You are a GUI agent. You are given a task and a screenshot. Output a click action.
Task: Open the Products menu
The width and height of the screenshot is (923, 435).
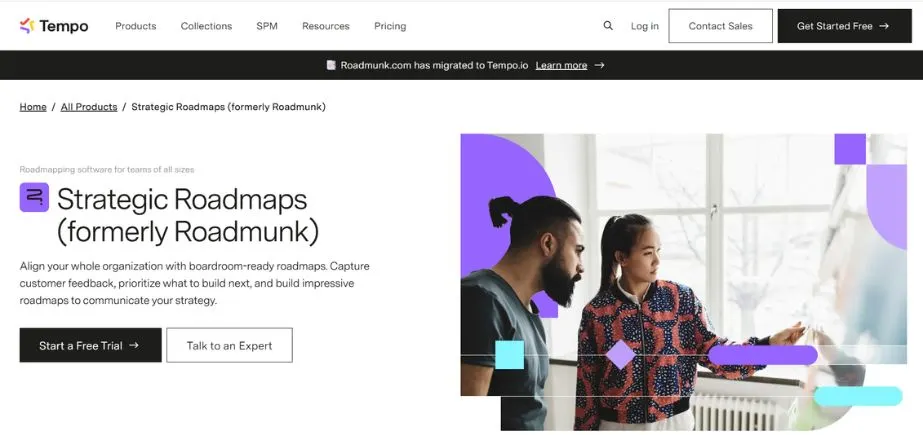135,26
